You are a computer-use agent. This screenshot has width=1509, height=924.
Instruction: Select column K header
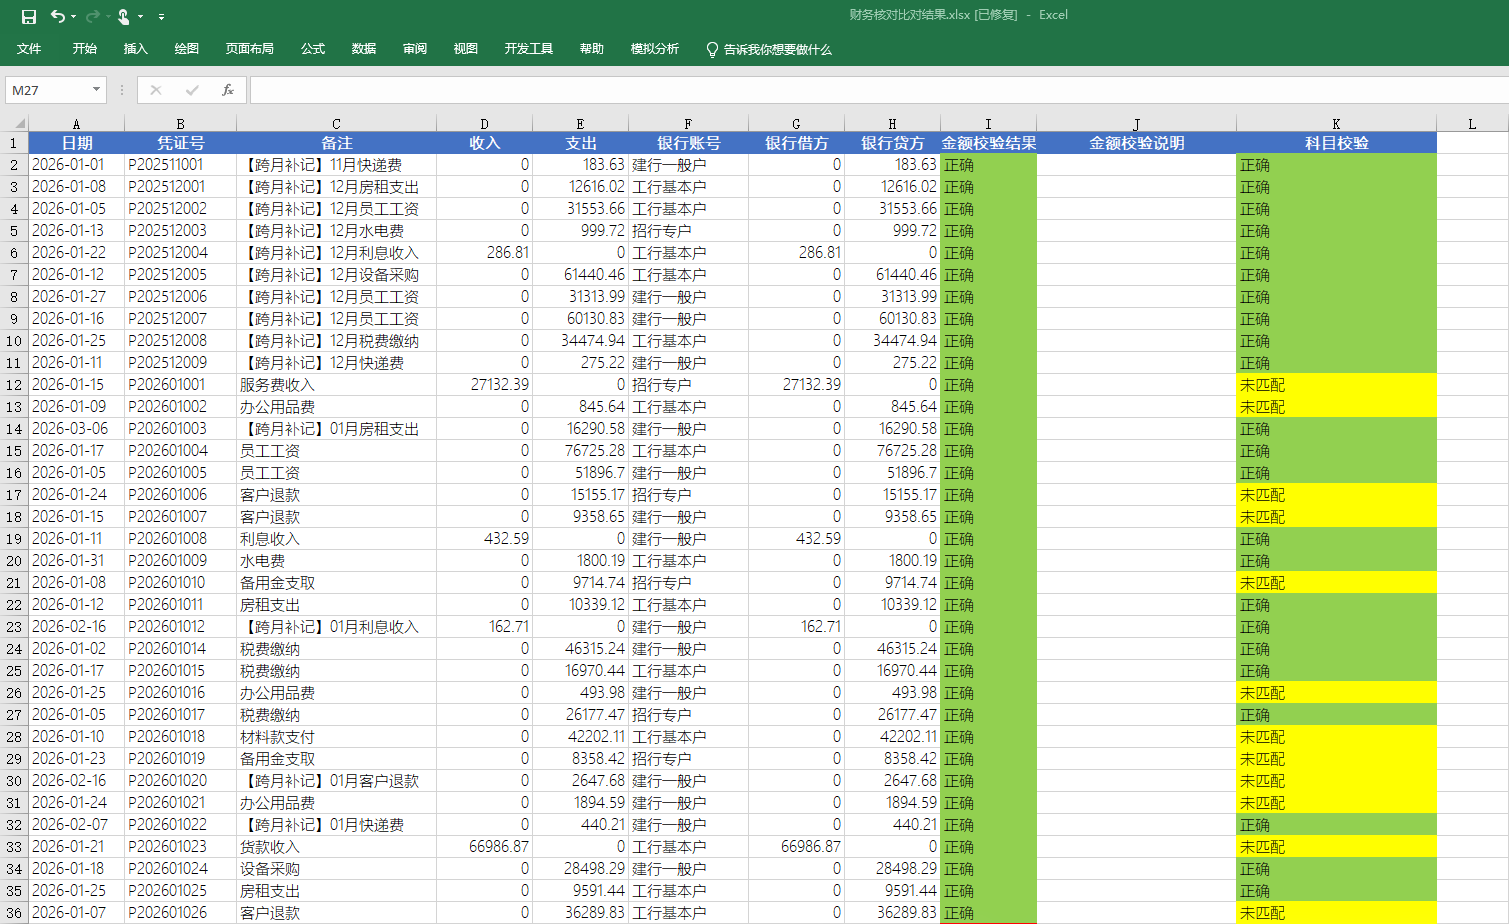pyautogui.click(x=1336, y=124)
